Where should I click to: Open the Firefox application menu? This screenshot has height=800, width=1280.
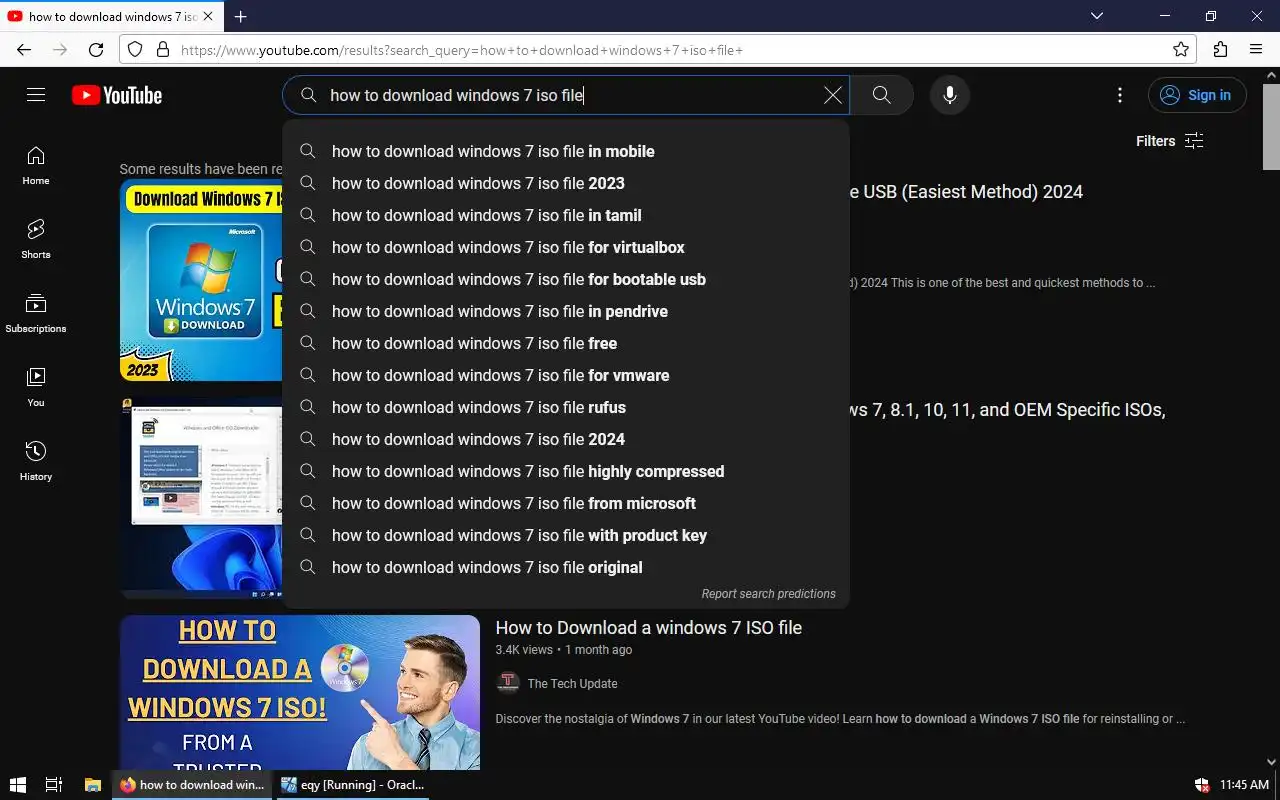[x=1256, y=49]
